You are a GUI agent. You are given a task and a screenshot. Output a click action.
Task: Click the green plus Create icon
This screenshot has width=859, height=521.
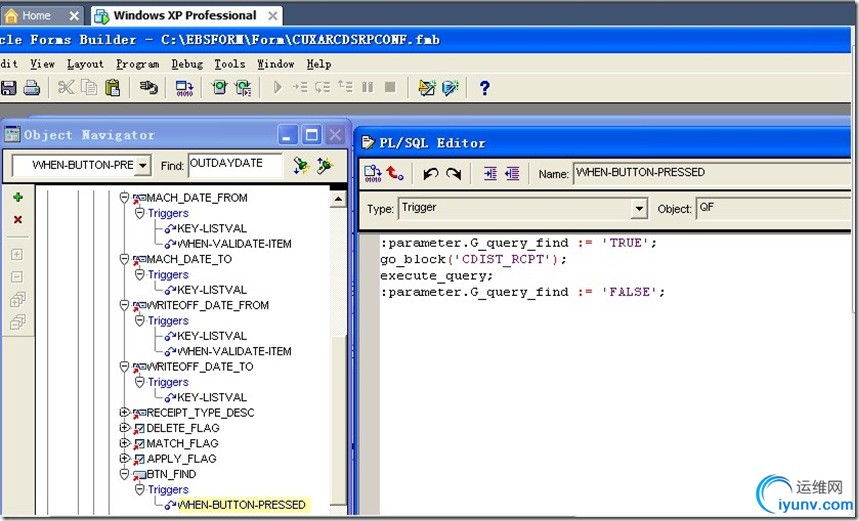[x=18, y=197]
